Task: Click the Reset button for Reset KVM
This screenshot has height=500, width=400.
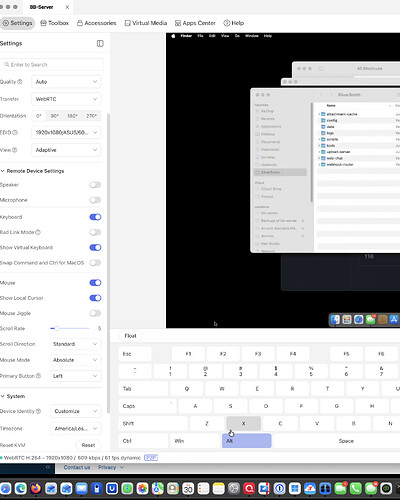Action: click(88, 445)
